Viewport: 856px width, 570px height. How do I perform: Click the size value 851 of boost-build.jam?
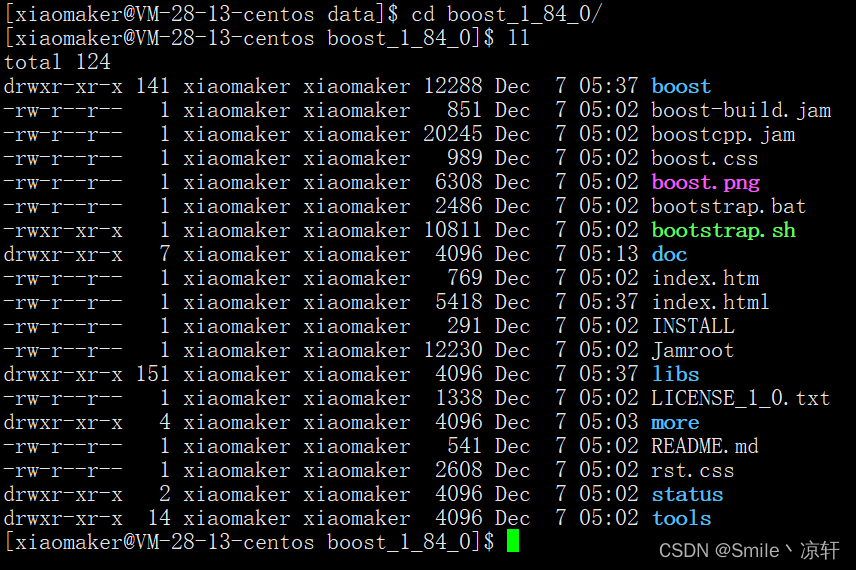coord(465,110)
